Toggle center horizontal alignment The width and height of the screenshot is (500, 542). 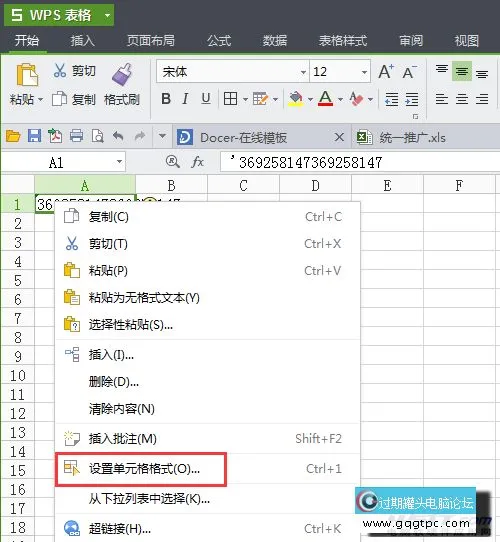(x=462, y=99)
